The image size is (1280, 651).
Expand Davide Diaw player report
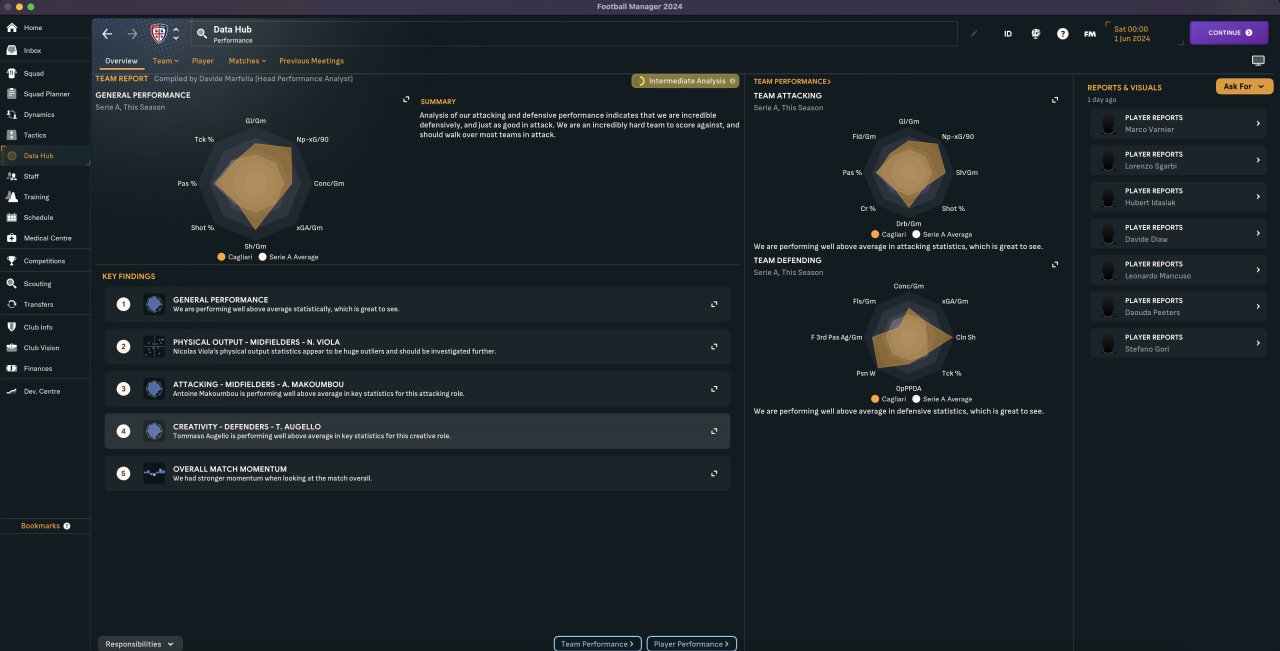pos(1258,233)
